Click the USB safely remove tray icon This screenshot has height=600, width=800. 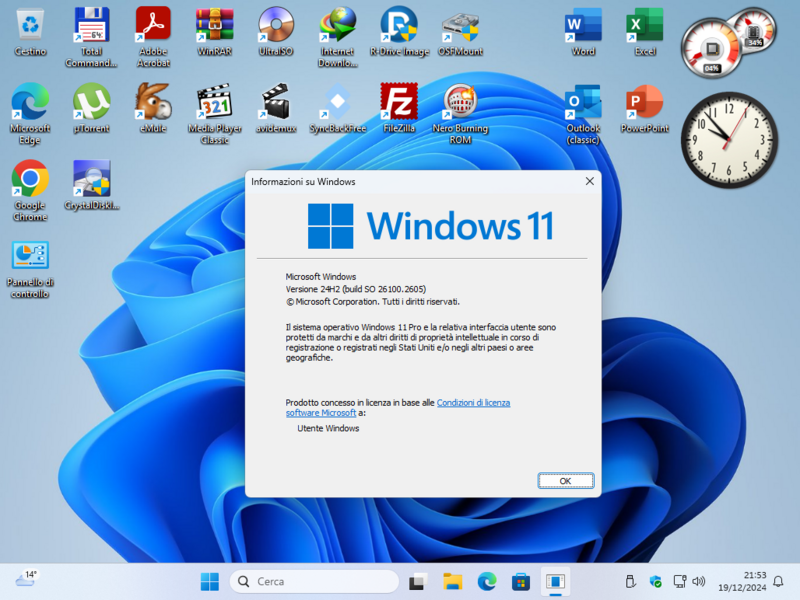[x=631, y=581]
